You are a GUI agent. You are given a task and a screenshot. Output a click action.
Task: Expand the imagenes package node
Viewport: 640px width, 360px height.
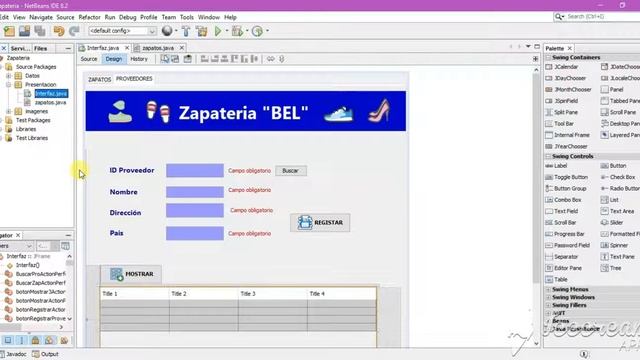click(9, 111)
